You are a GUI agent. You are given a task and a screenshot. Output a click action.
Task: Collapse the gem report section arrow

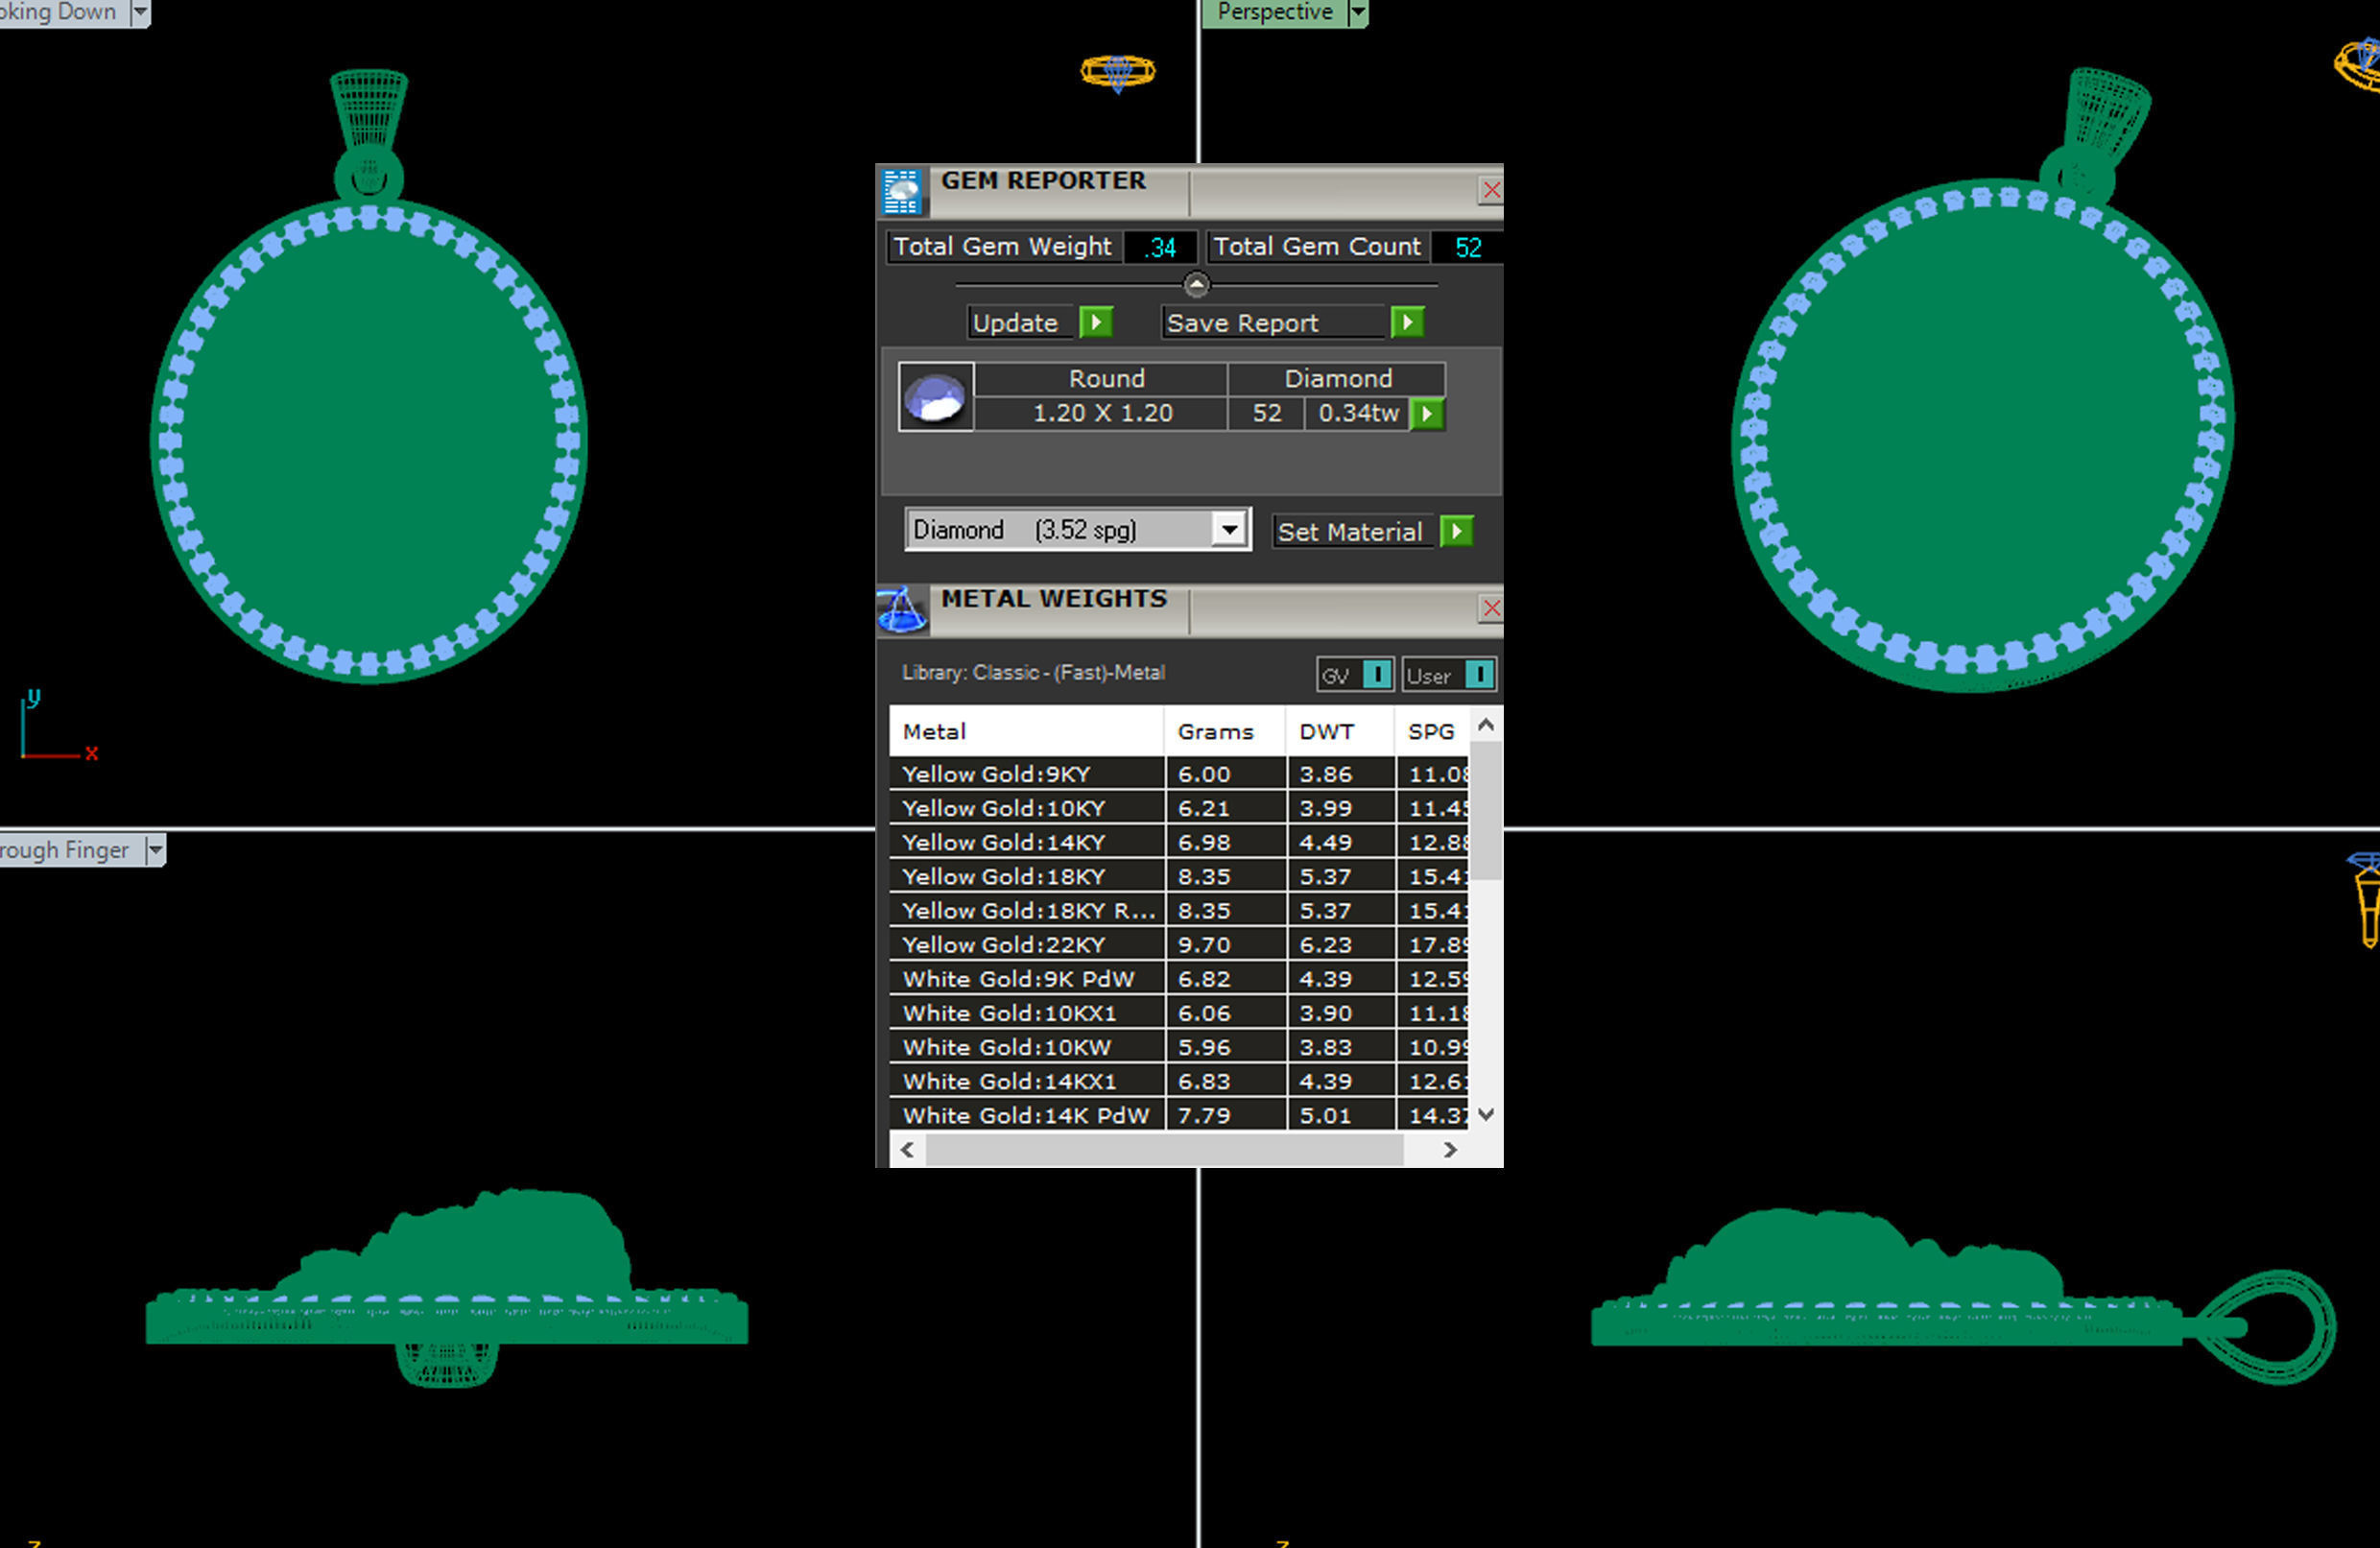tap(1196, 285)
